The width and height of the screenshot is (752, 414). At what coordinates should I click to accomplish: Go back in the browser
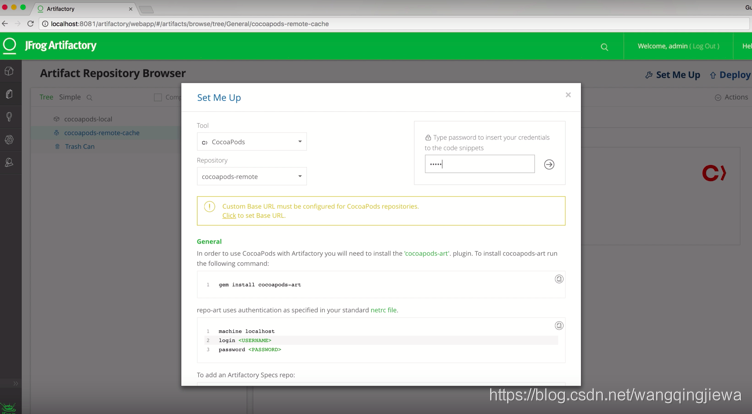tap(5, 24)
